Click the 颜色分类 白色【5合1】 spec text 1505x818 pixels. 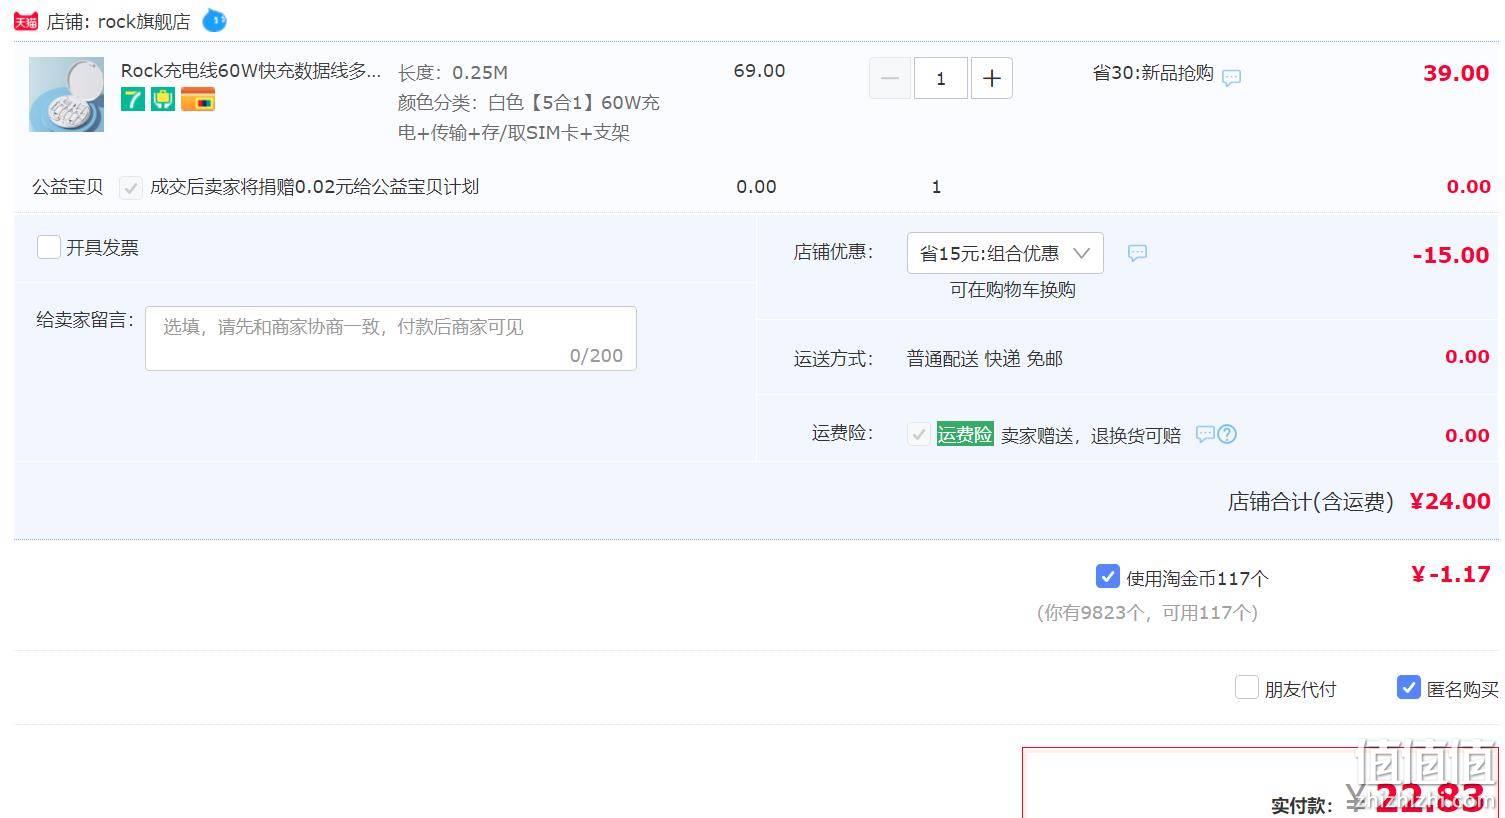pos(528,117)
